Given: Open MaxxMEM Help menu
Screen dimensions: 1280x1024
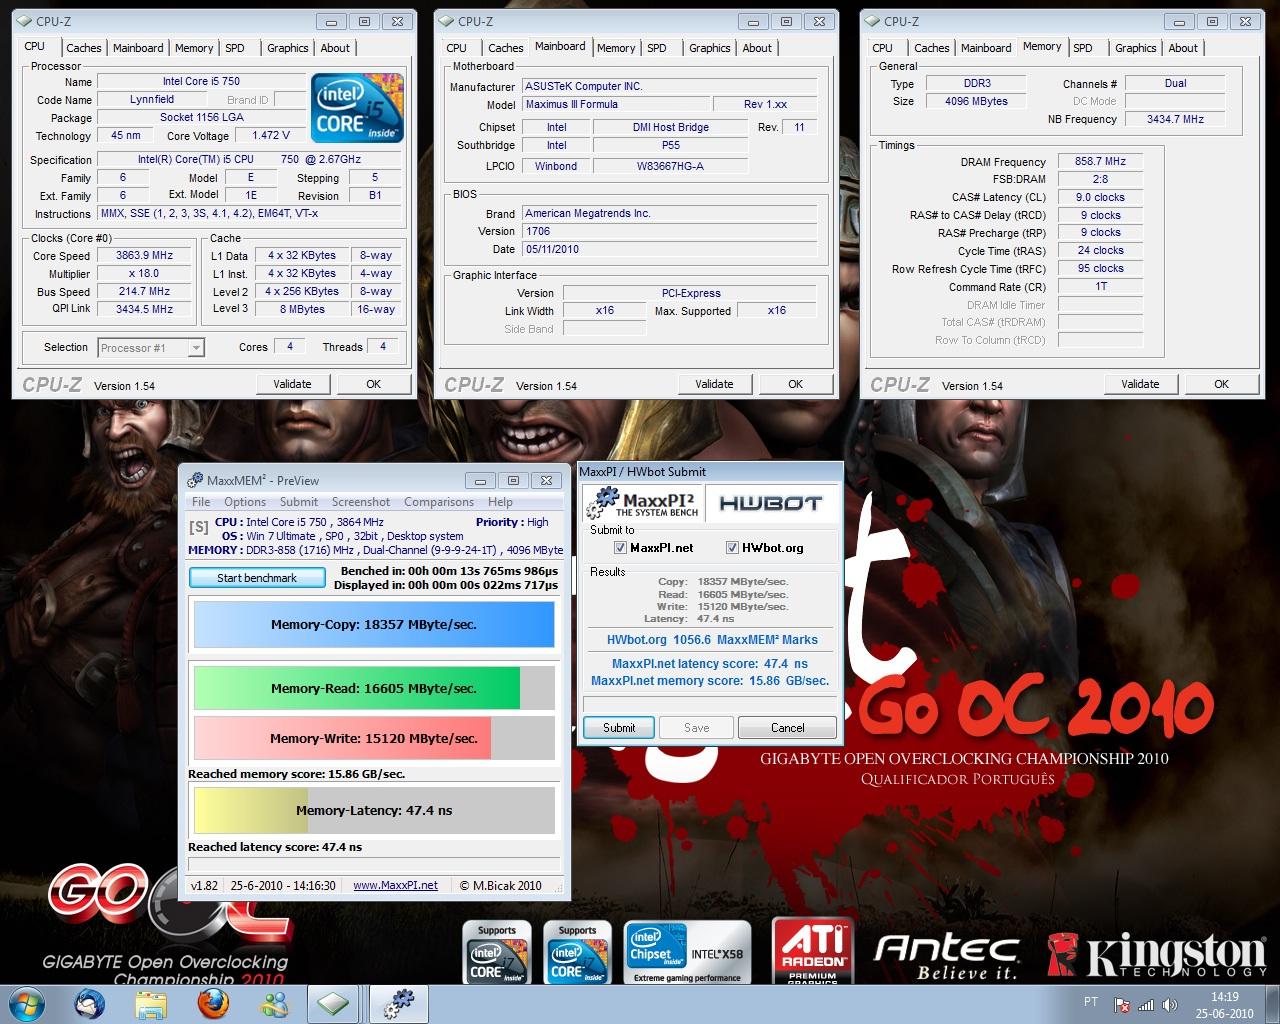Looking at the screenshot, I should point(500,502).
